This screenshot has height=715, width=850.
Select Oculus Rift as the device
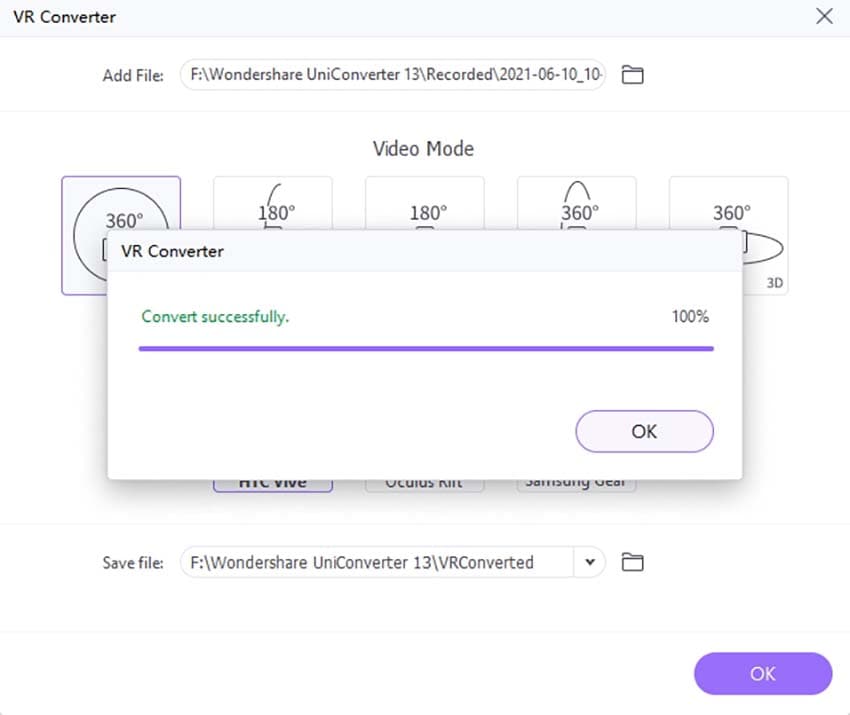point(424,484)
